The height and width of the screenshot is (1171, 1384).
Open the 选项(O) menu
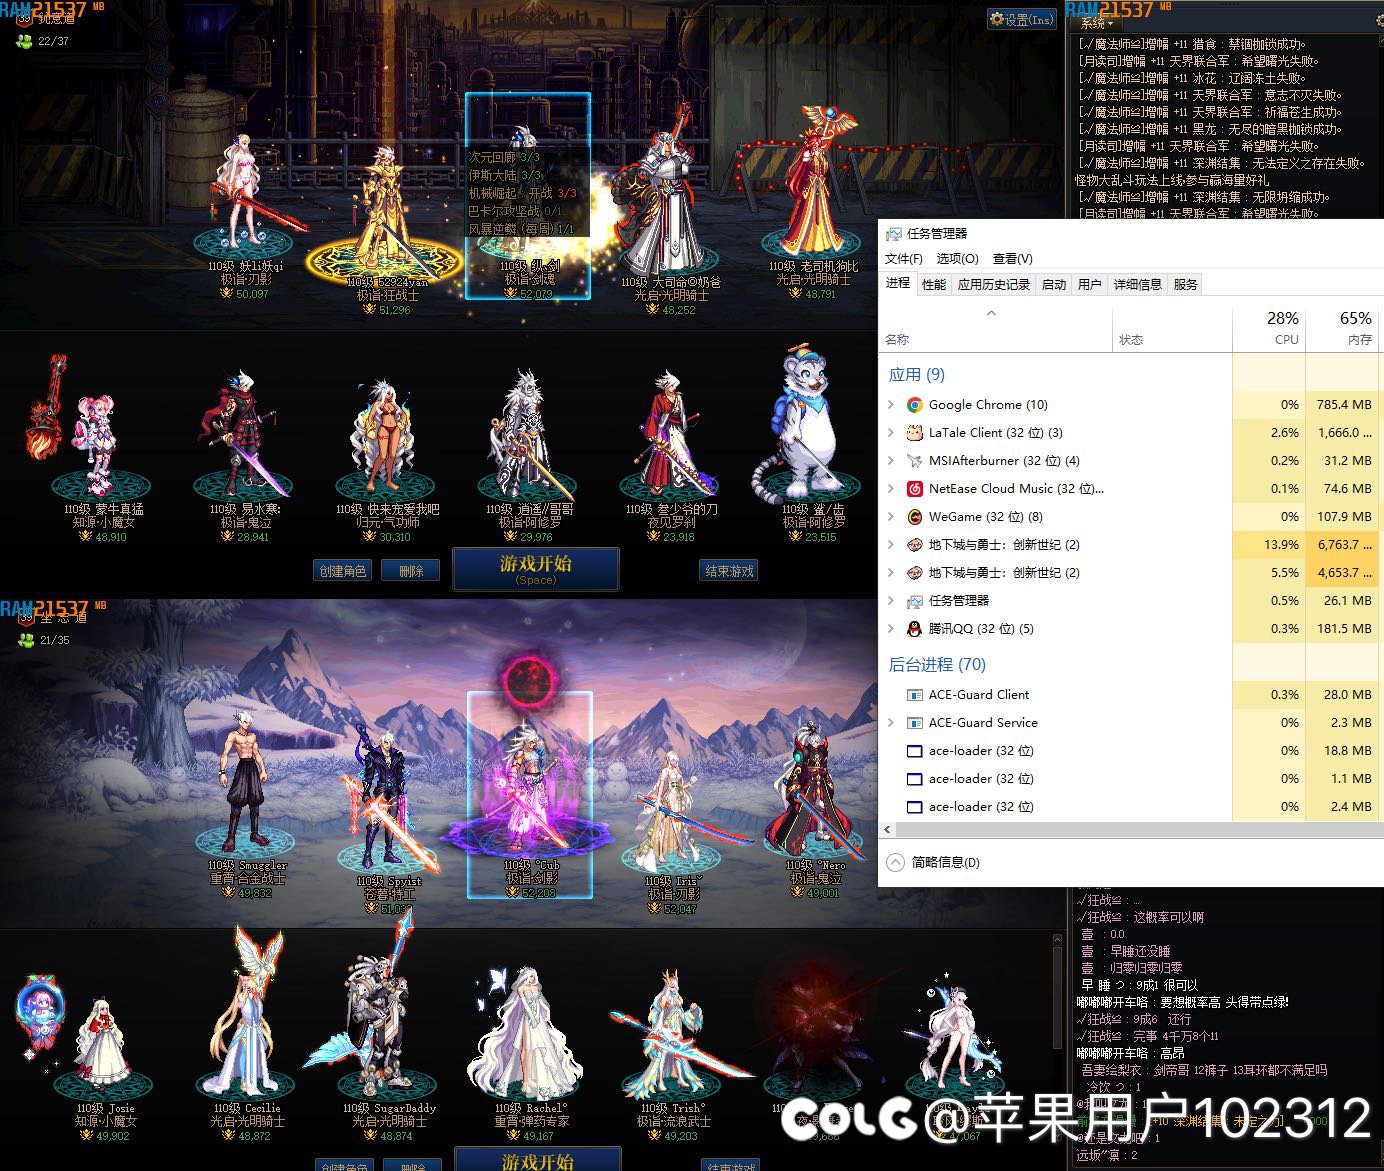point(957,259)
